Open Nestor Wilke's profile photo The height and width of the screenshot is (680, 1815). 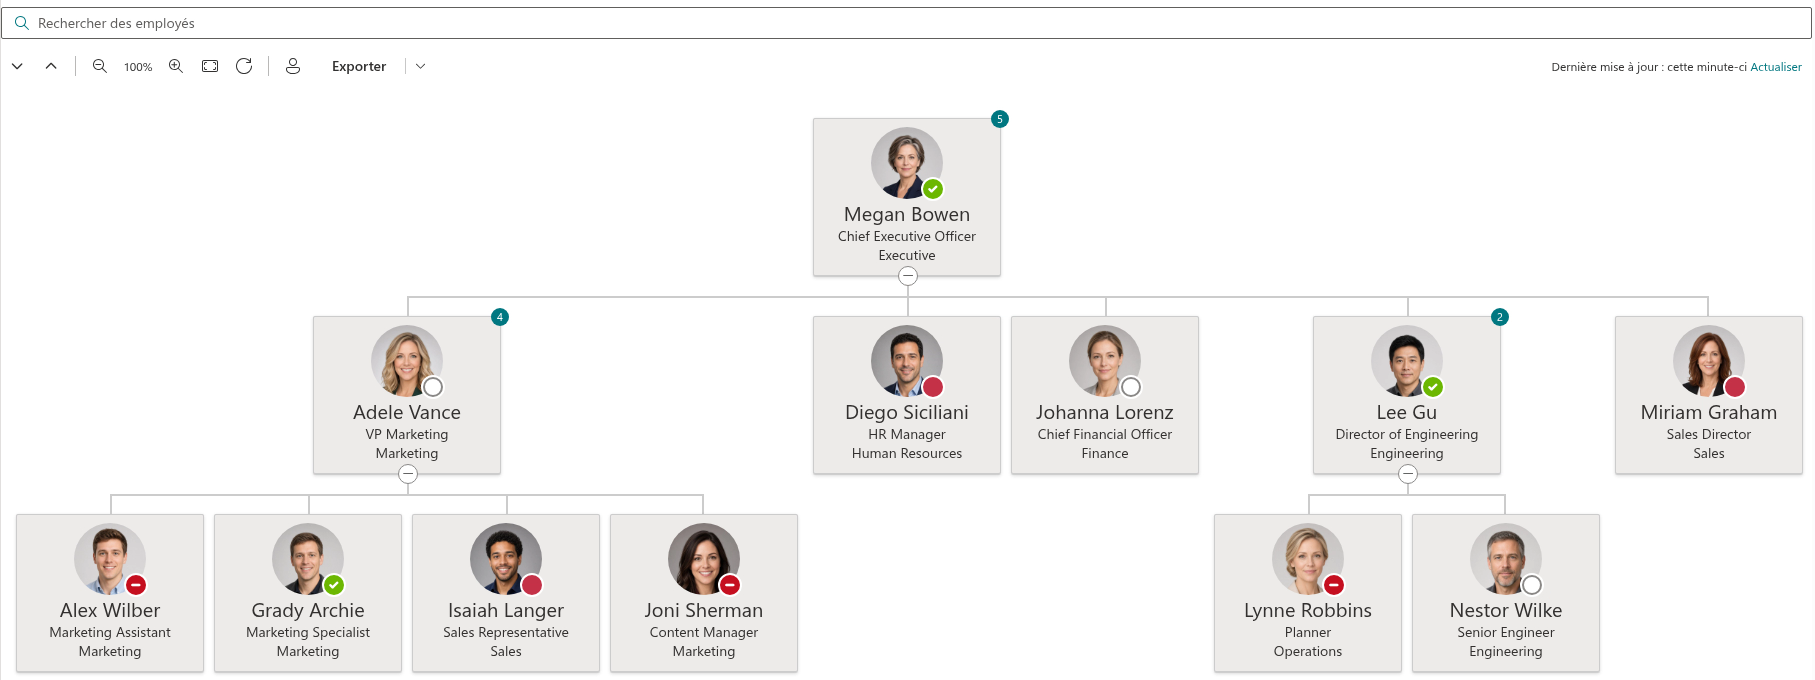coord(1506,559)
